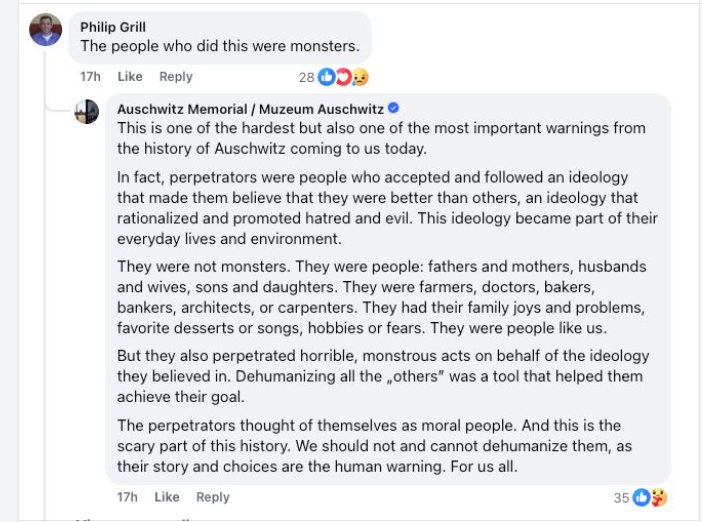Click the sad face reaction icon
702x522 pixels.
pyautogui.click(x=358, y=77)
